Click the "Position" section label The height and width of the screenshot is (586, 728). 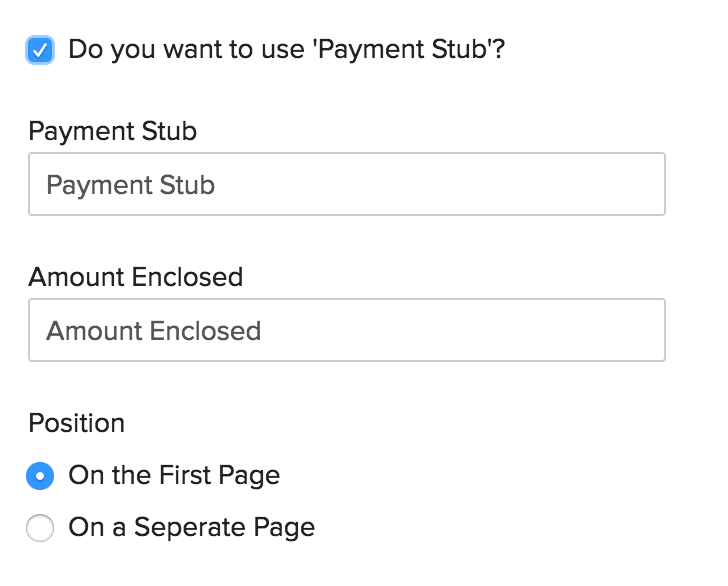(x=76, y=423)
